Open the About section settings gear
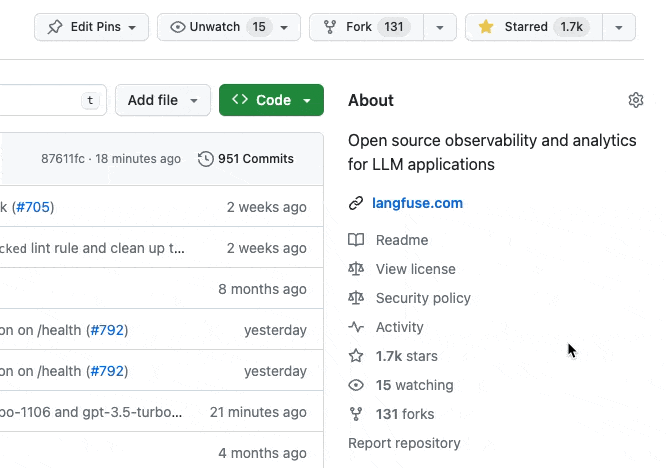 (635, 100)
